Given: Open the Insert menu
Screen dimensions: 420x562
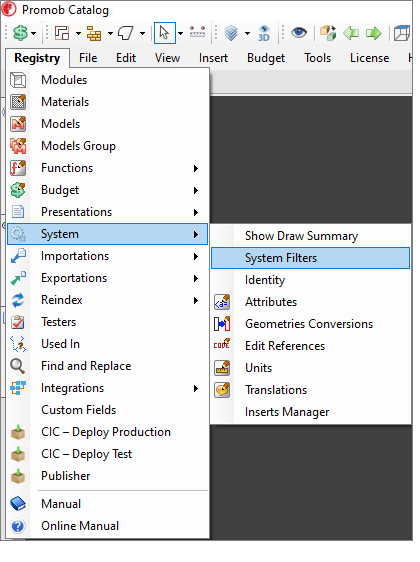Looking at the screenshot, I should point(213,58).
